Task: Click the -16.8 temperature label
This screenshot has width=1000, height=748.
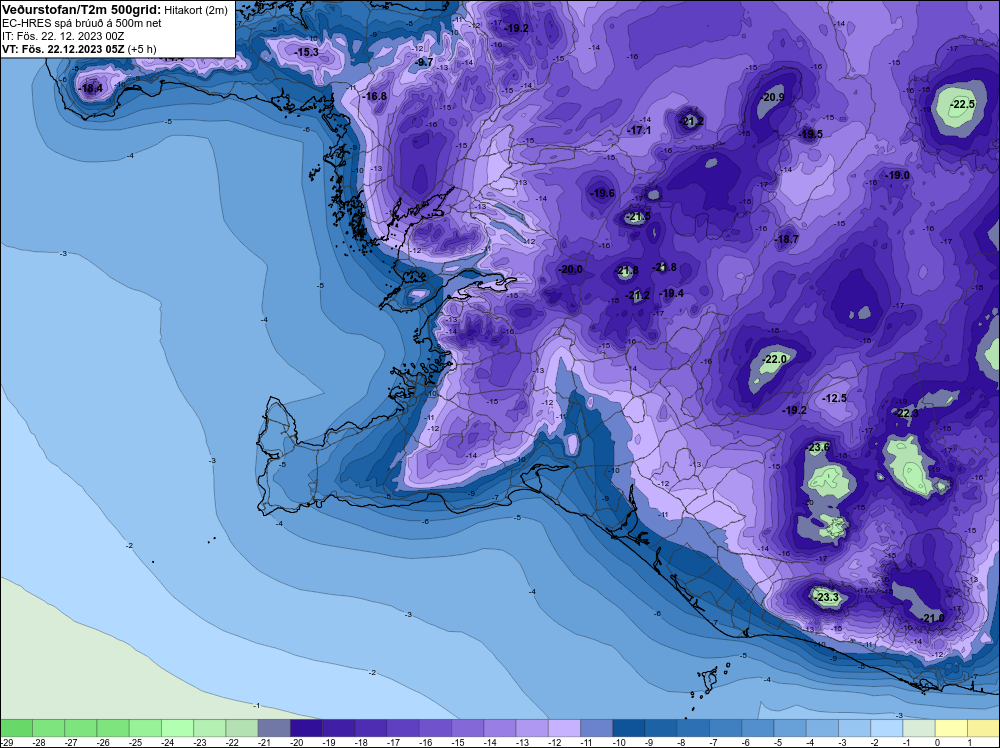Action: pyautogui.click(x=375, y=96)
